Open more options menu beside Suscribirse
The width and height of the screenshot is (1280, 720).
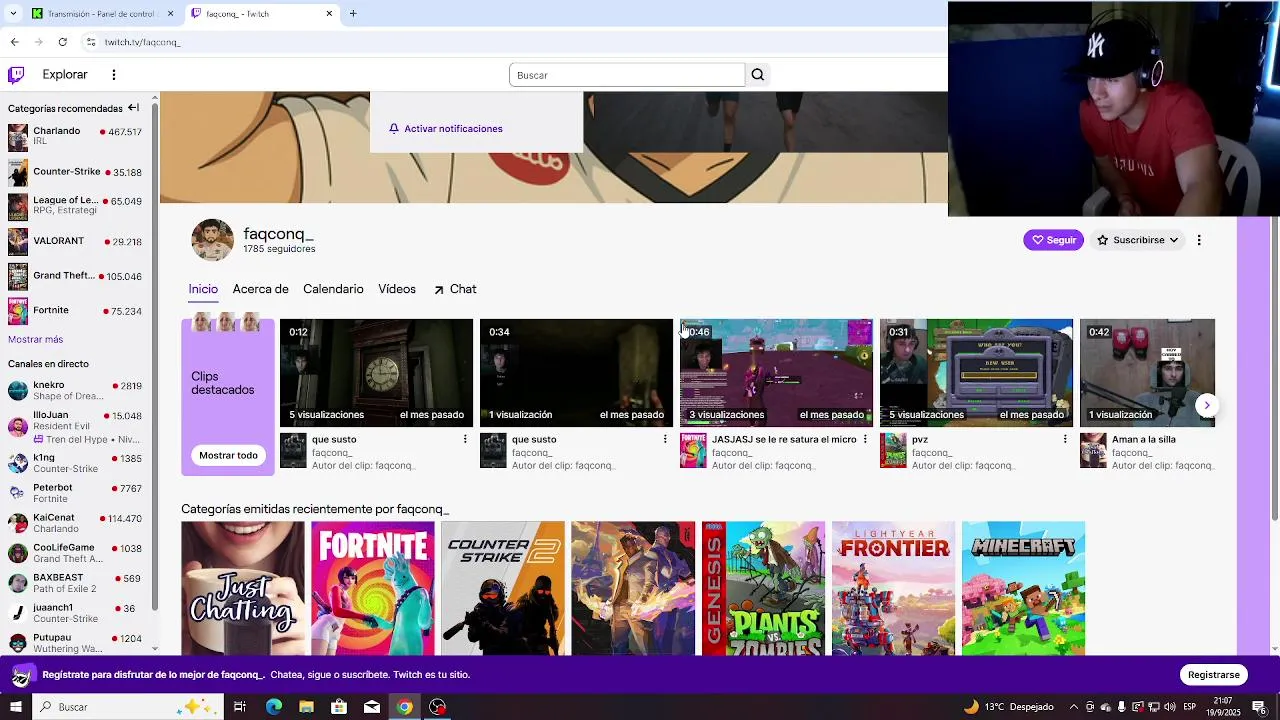[x=1199, y=240]
